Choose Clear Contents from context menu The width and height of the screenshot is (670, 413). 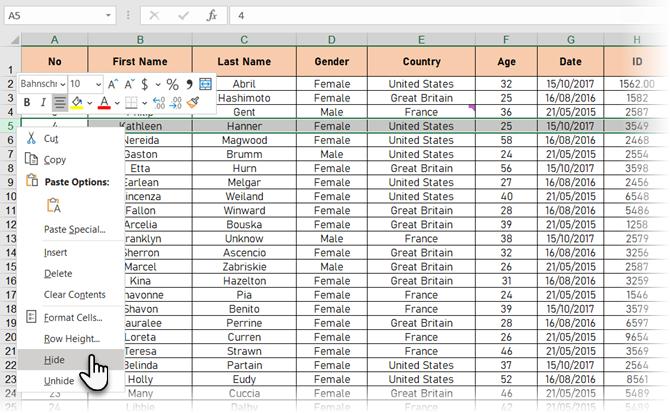click(71, 294)
